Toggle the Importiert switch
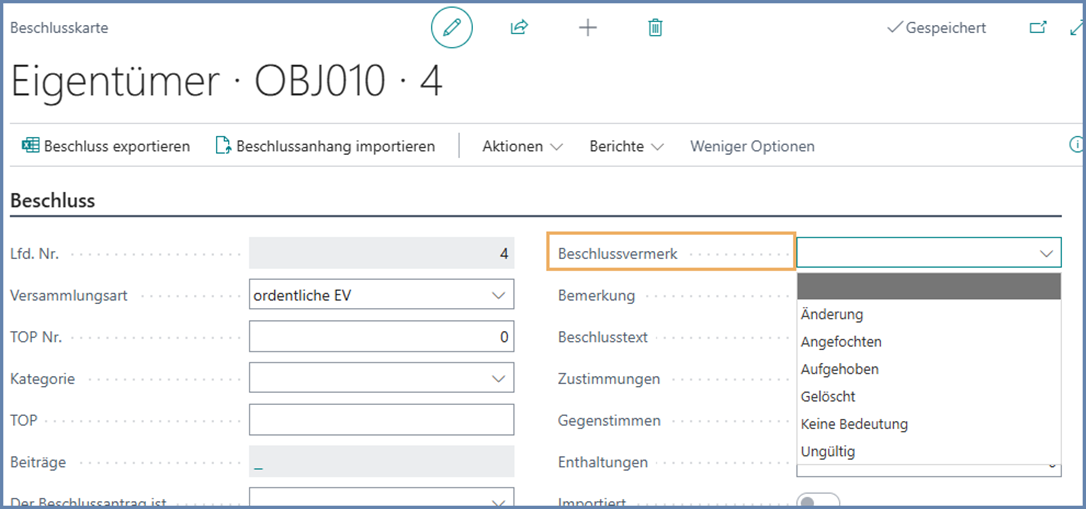This screenshot has width=1086, height=509. point(817,502)
